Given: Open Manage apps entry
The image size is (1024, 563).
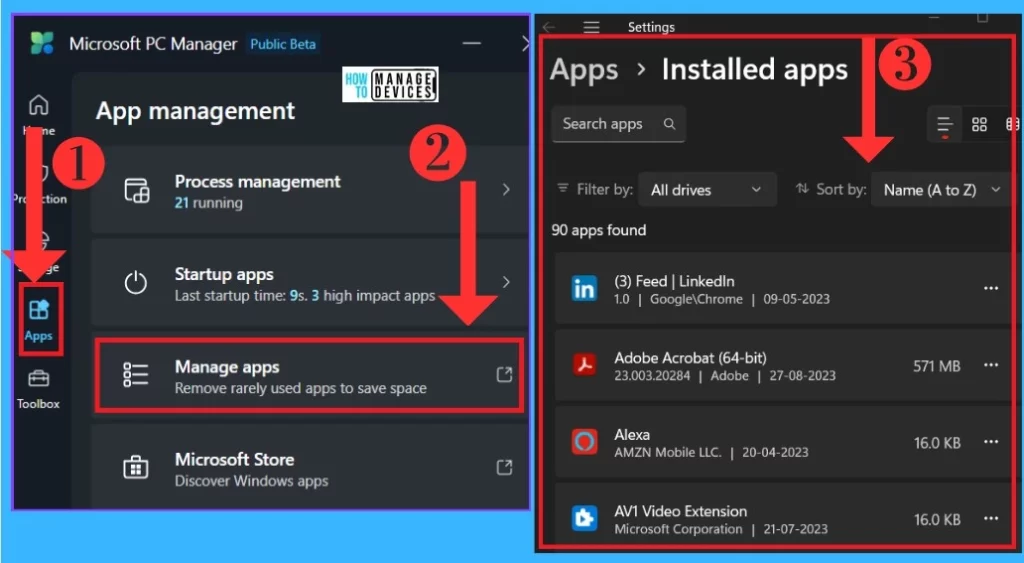Looking at the screenshot, I should pyautogui.click(x=309, y=376).
